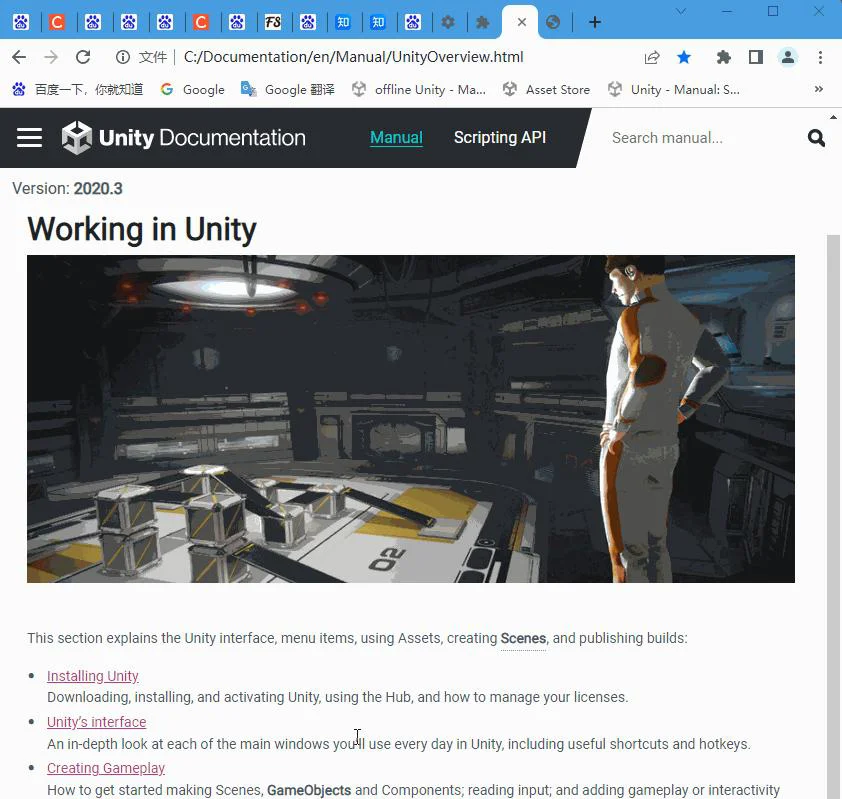Click the blue bookmark star
The width and height of the screenshot is (842, 799).
[x=684, y=57]
